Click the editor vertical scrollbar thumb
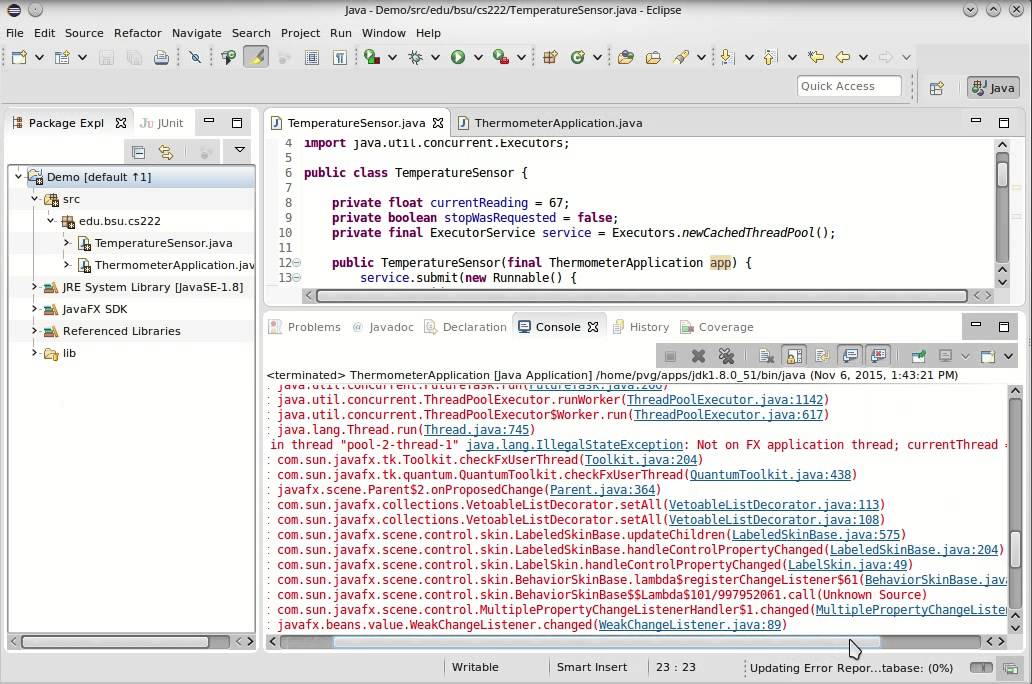This screenshot has width=1032, height=684. pos(1002,176)
